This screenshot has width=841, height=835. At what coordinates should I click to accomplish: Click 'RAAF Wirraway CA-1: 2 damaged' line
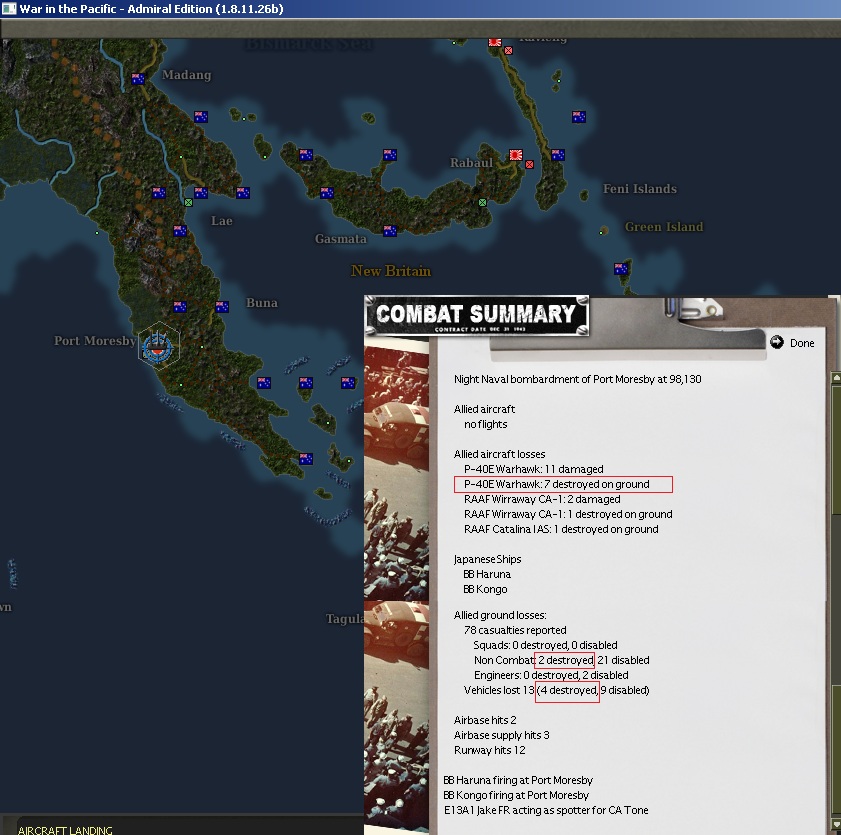click(542, 499)
